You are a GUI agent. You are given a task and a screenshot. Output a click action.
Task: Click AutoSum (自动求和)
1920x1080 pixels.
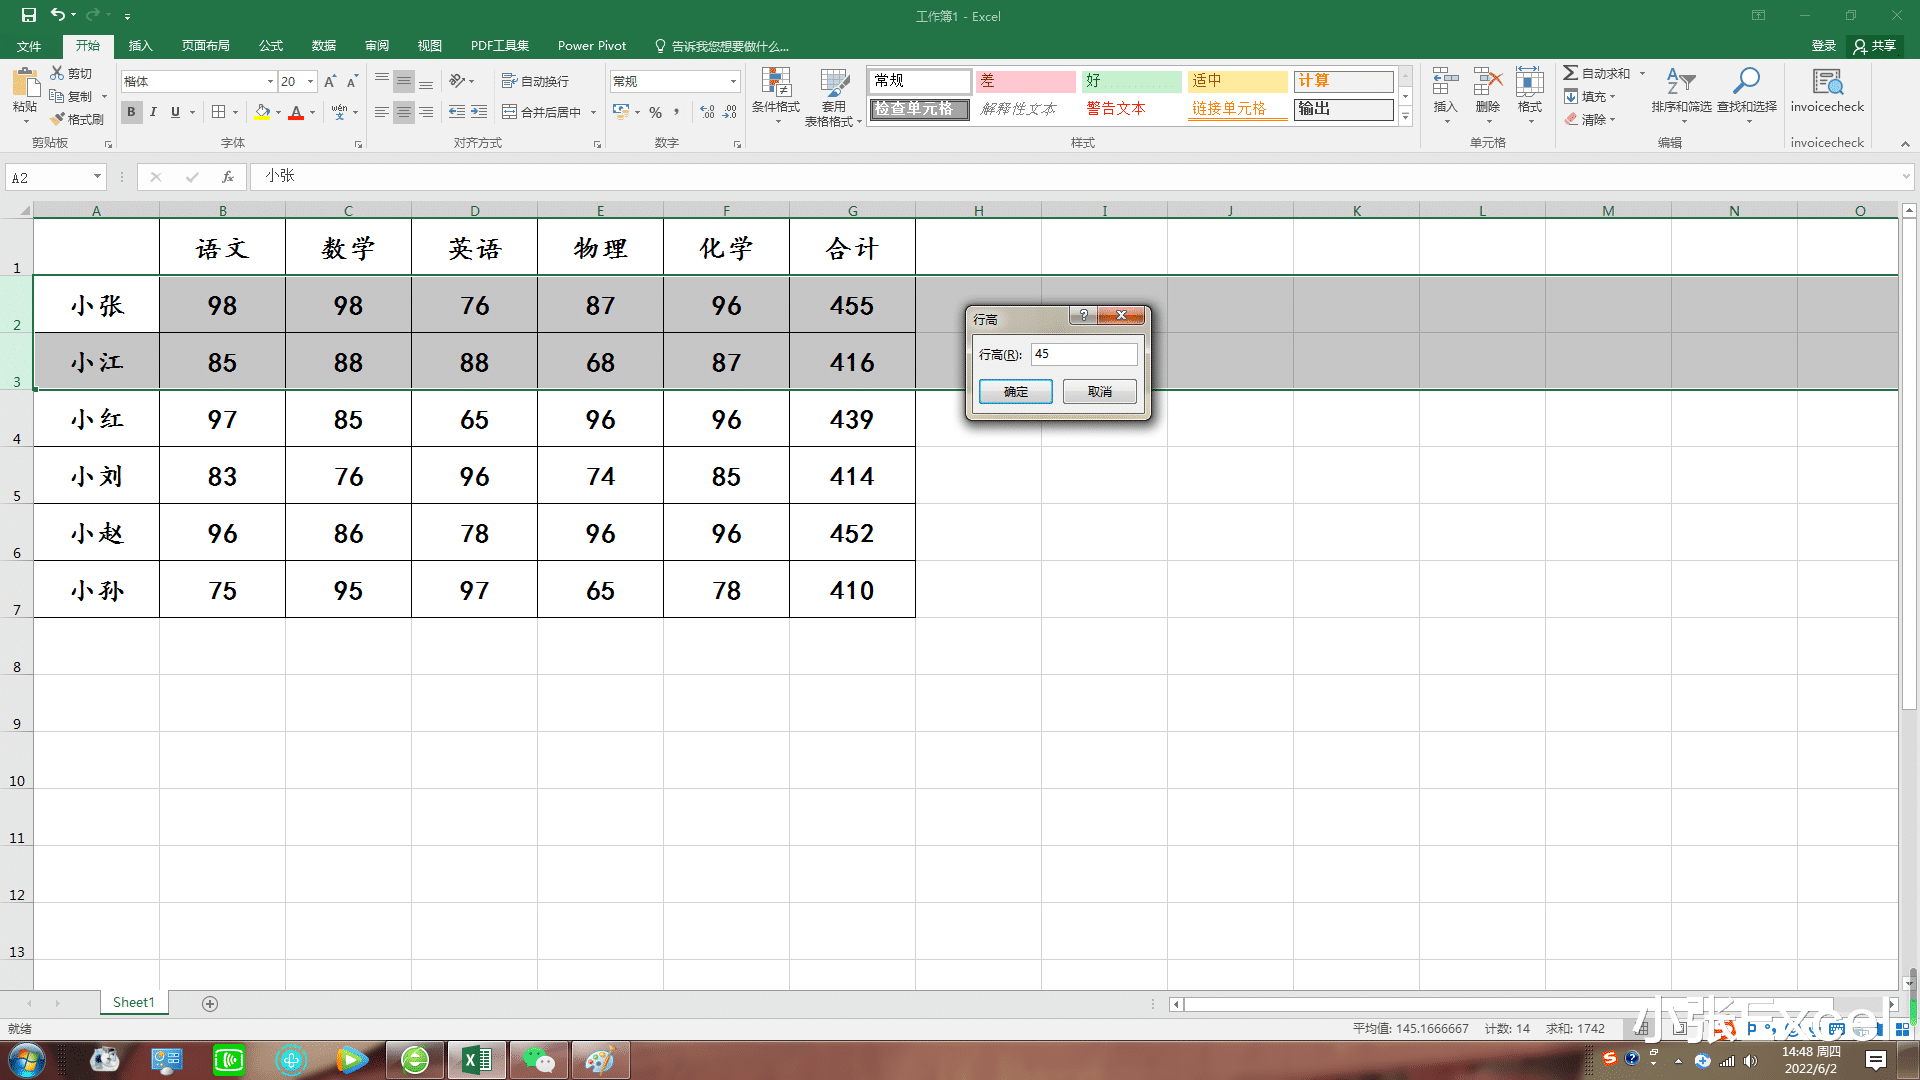[x=1597, y=73]
